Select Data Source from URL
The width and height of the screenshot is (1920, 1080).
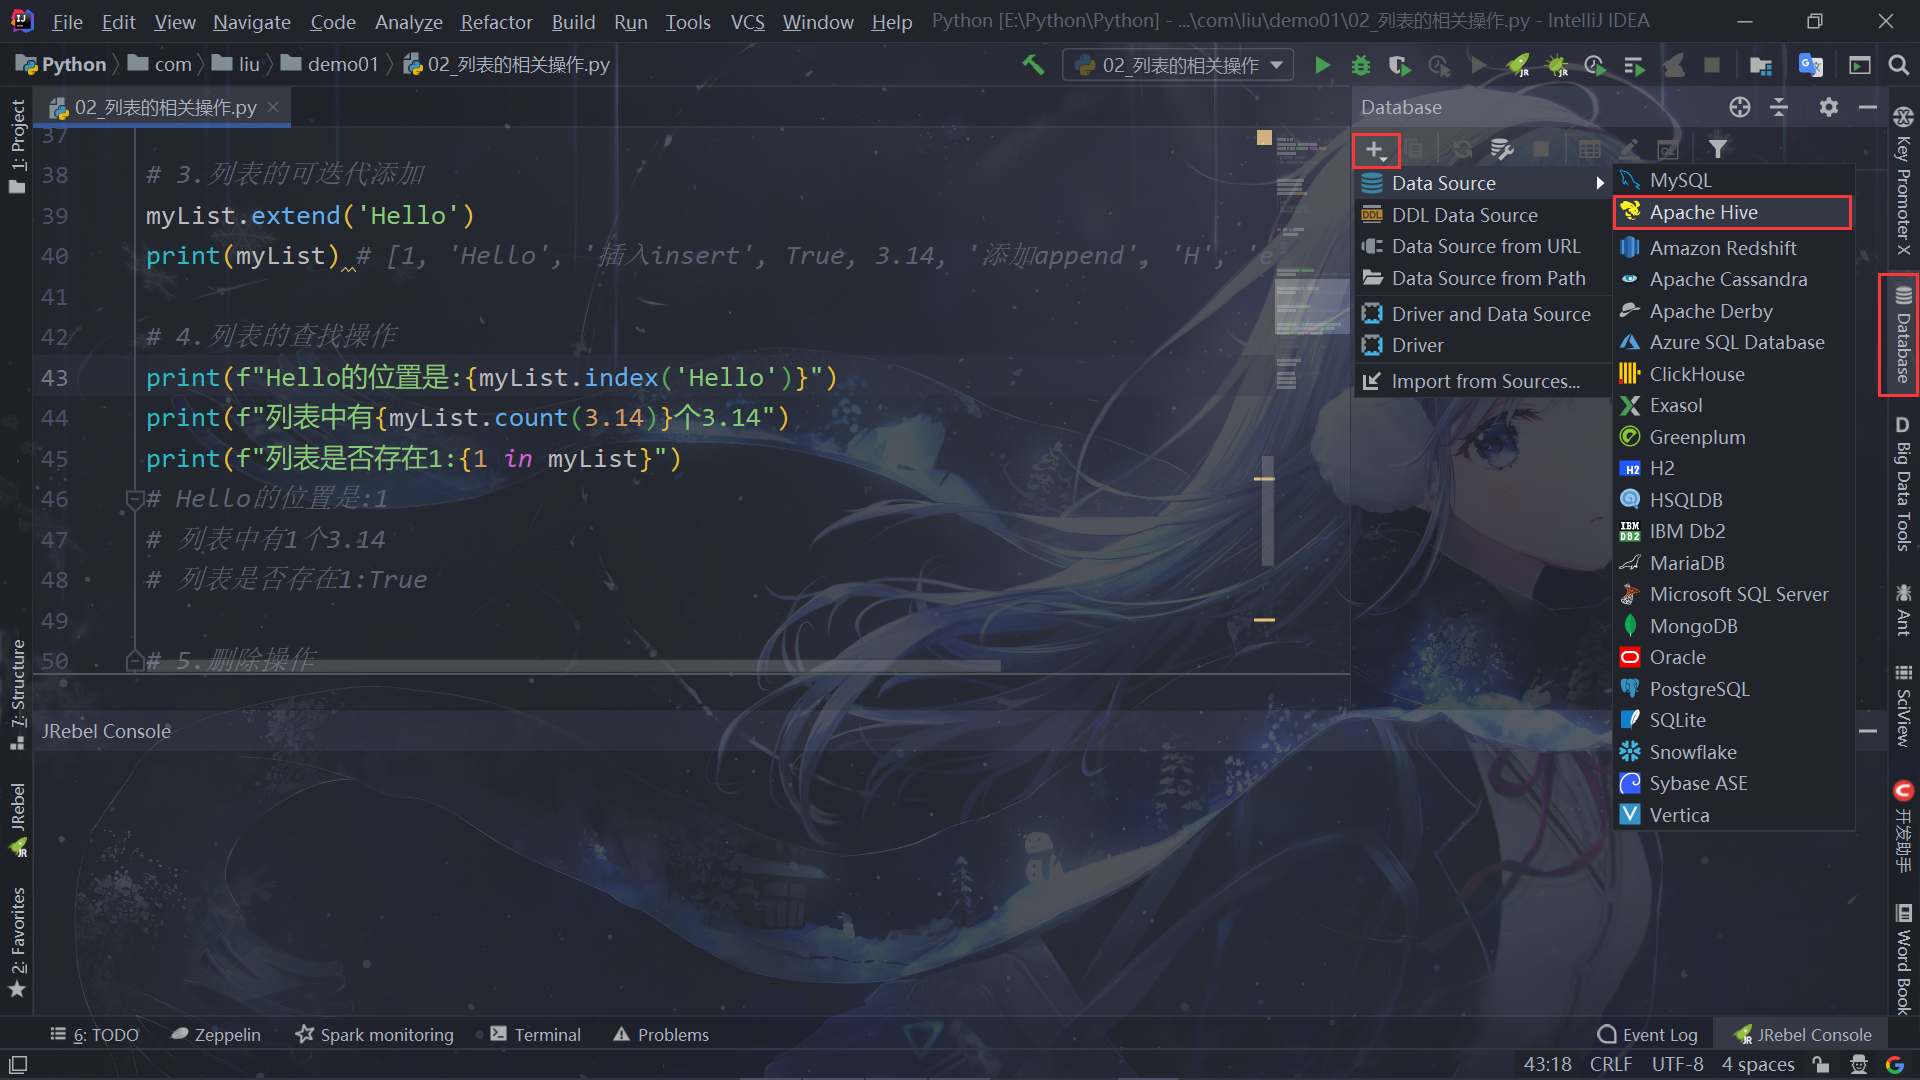point(1482,246)
